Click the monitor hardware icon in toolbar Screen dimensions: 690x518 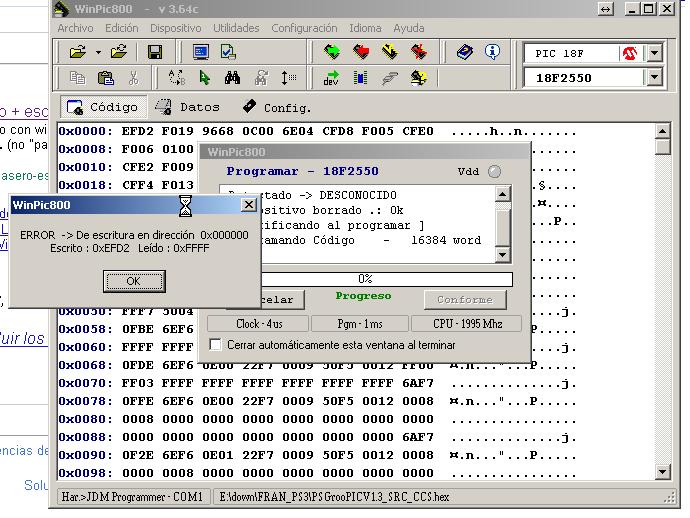coord(201,52)
